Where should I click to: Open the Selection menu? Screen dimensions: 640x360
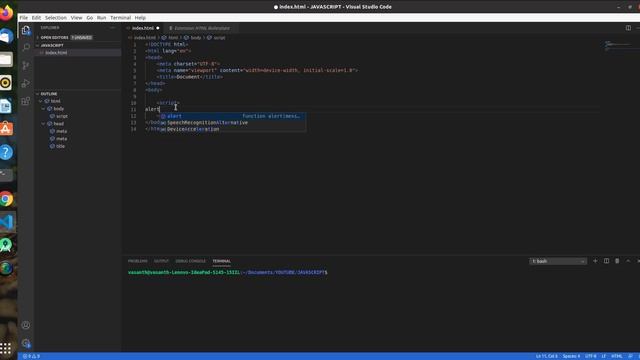[56, 18]
